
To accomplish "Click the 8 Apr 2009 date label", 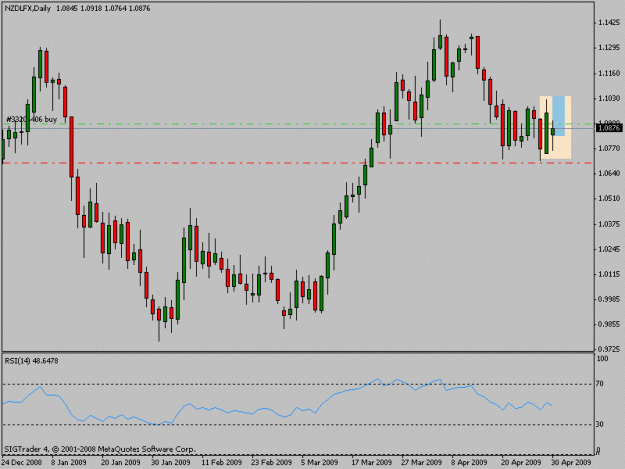I will pyautogui.click(x=469, y=463).
